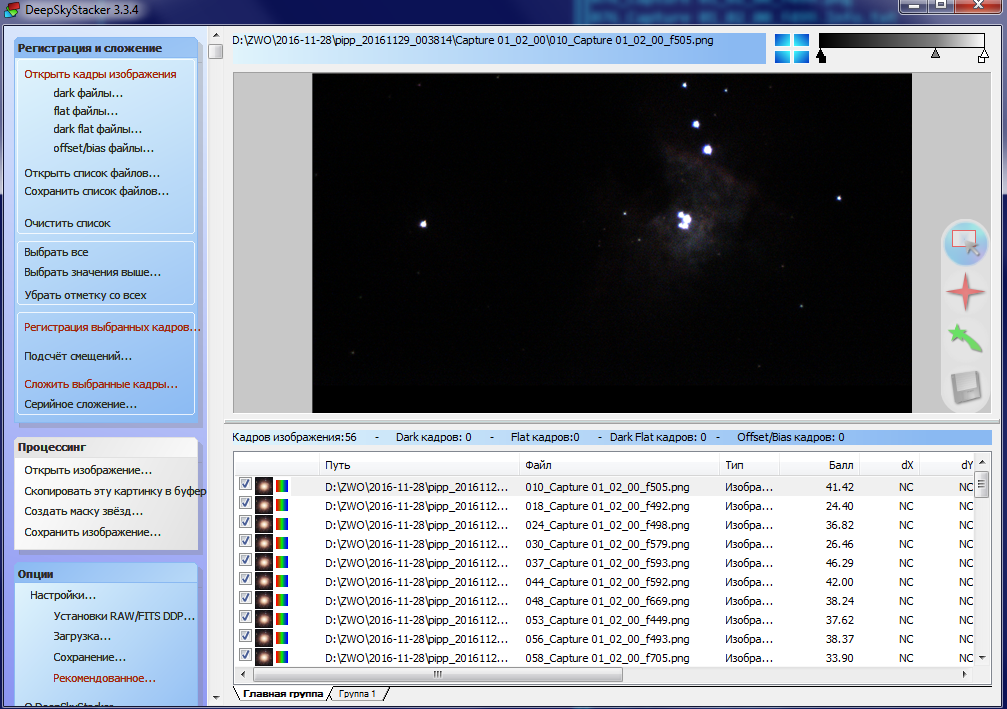
Task: Sort list by dX column header
Action: (889, 465)
